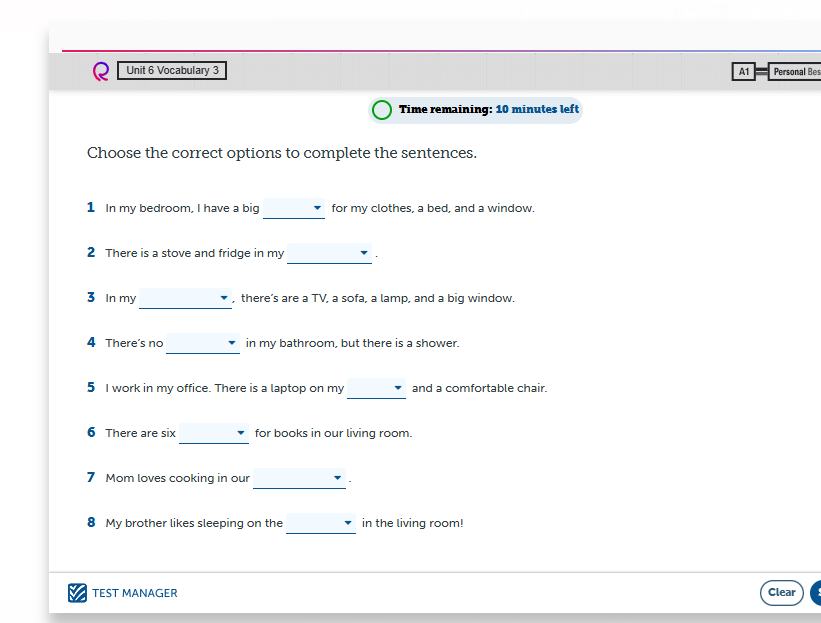
Task: Click the purple Q logo icon
Action: pyautogui.click(x=101, y=71)
